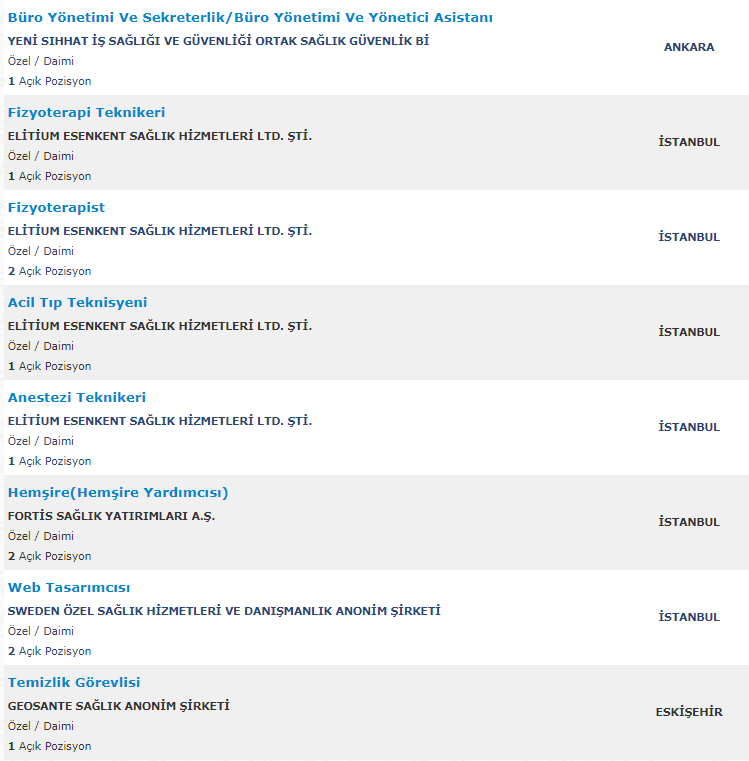Open the Anestezi Teknikeri job link
This screenshot has height=761, width=749.
76,398
